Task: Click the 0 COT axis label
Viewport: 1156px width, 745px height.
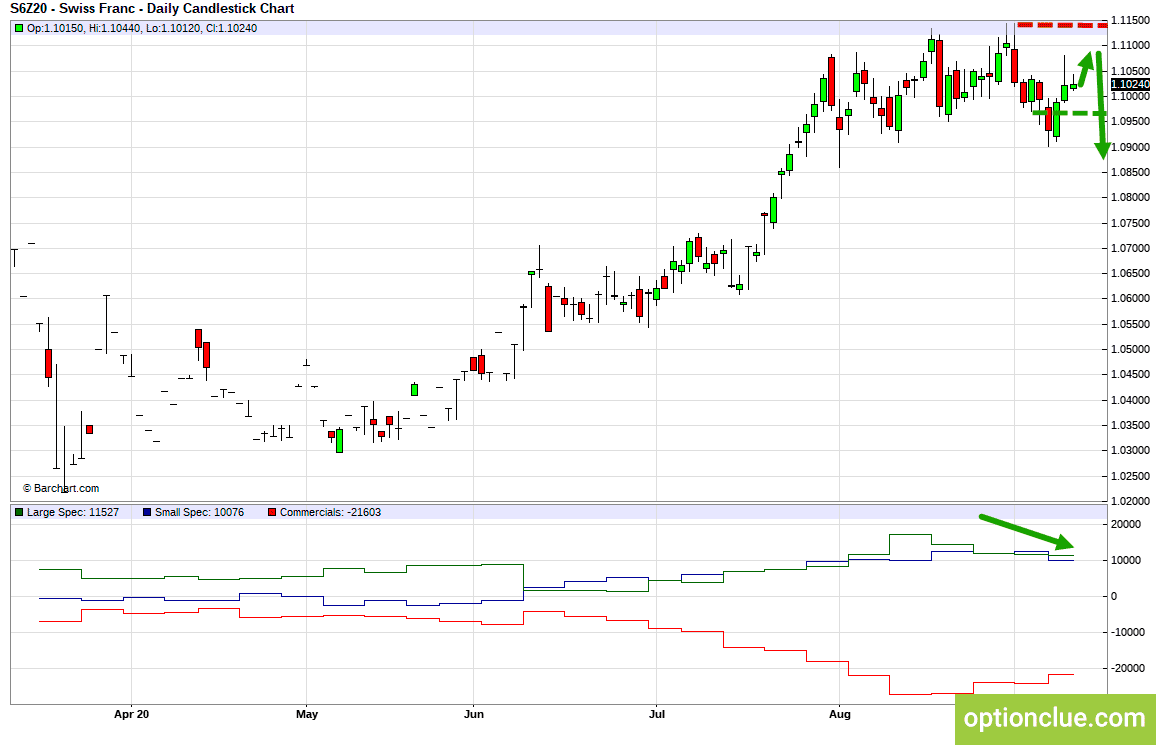Action: 1114,596
